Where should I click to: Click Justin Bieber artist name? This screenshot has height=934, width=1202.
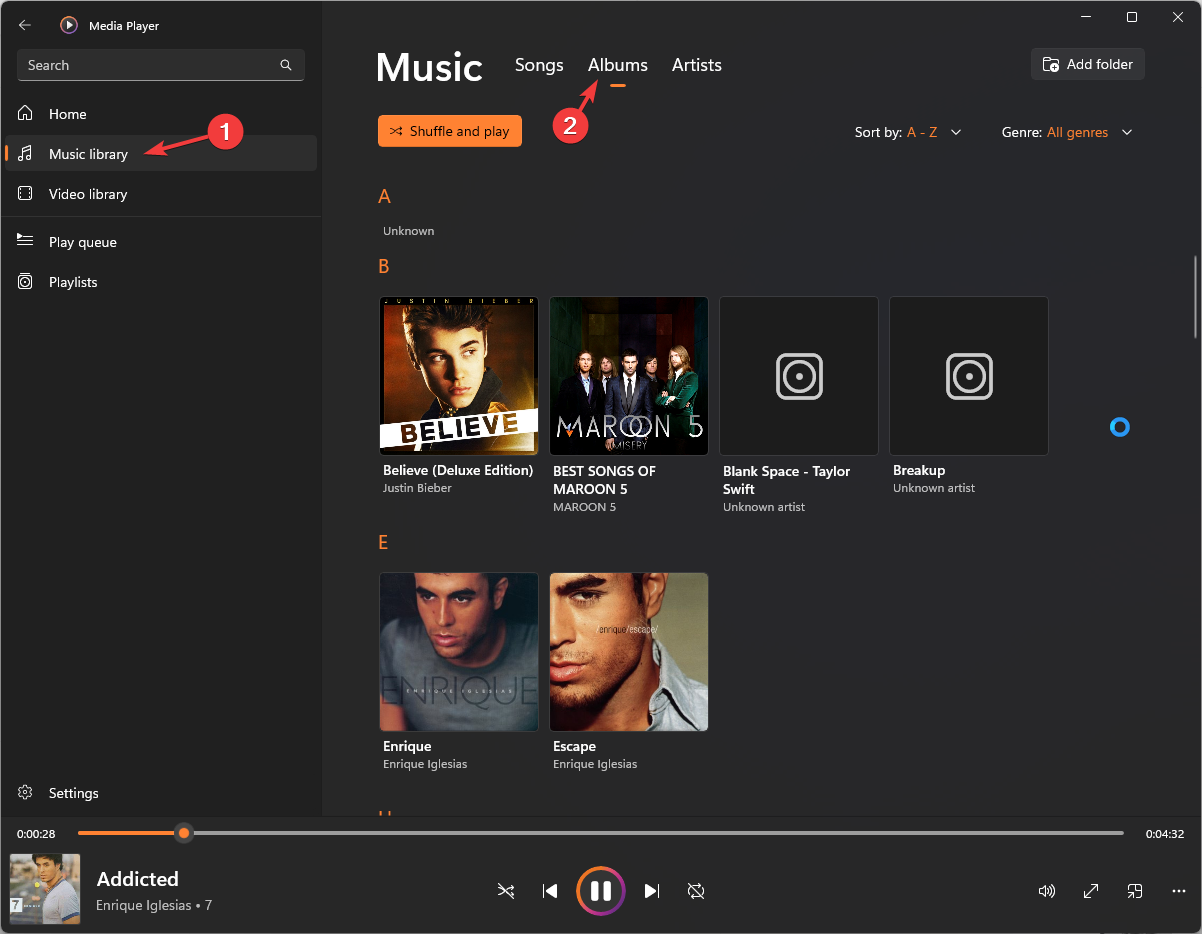pyautogui.click(x=417, y=488)
